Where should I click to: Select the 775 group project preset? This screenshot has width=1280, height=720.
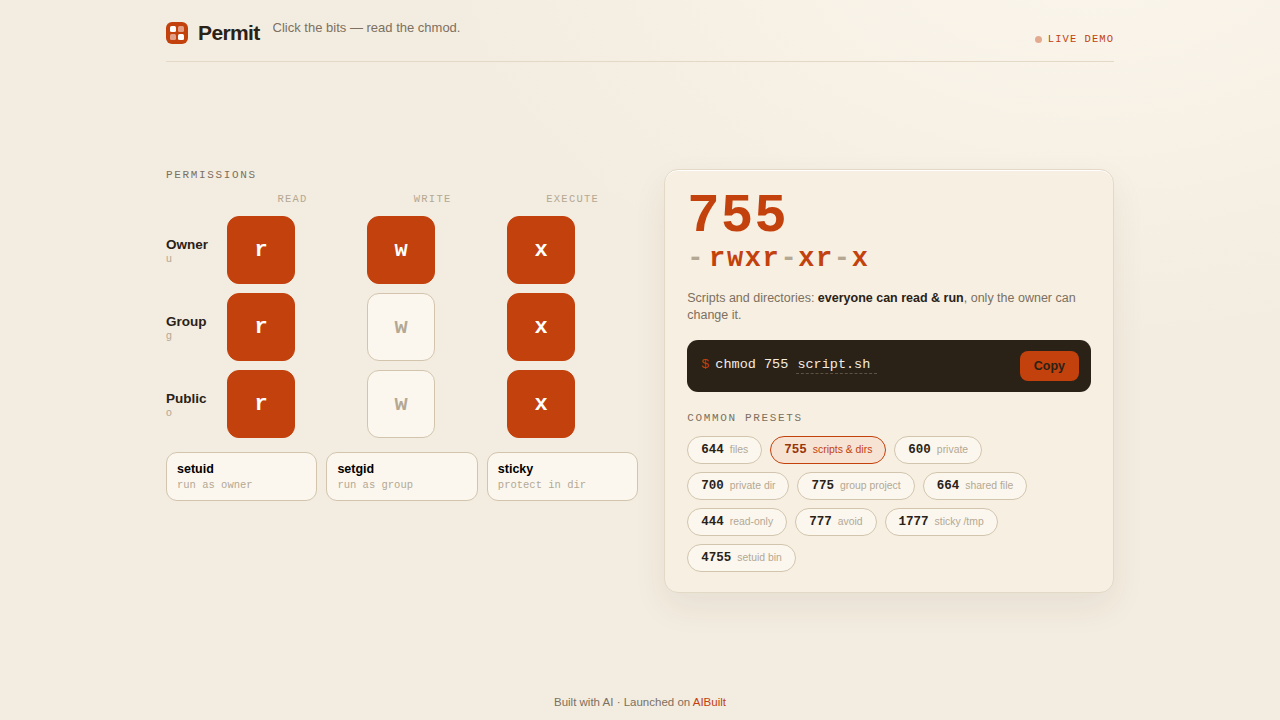pos(856,486)
